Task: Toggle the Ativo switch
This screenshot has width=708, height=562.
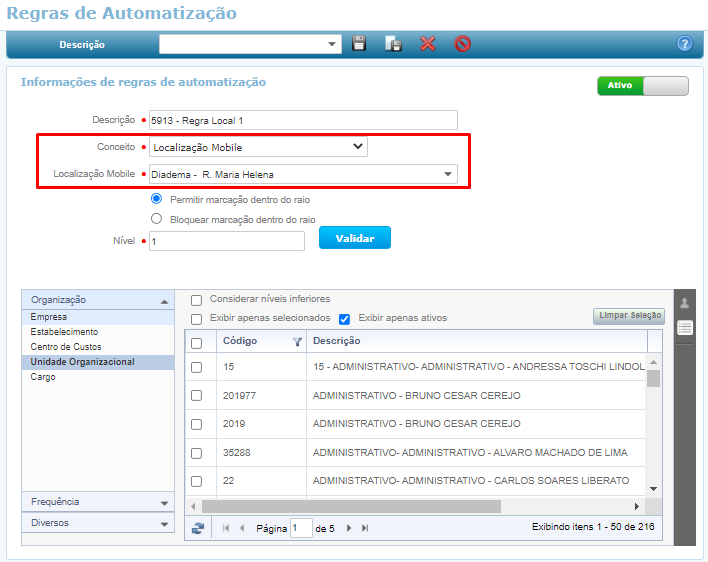Action: 642,86
